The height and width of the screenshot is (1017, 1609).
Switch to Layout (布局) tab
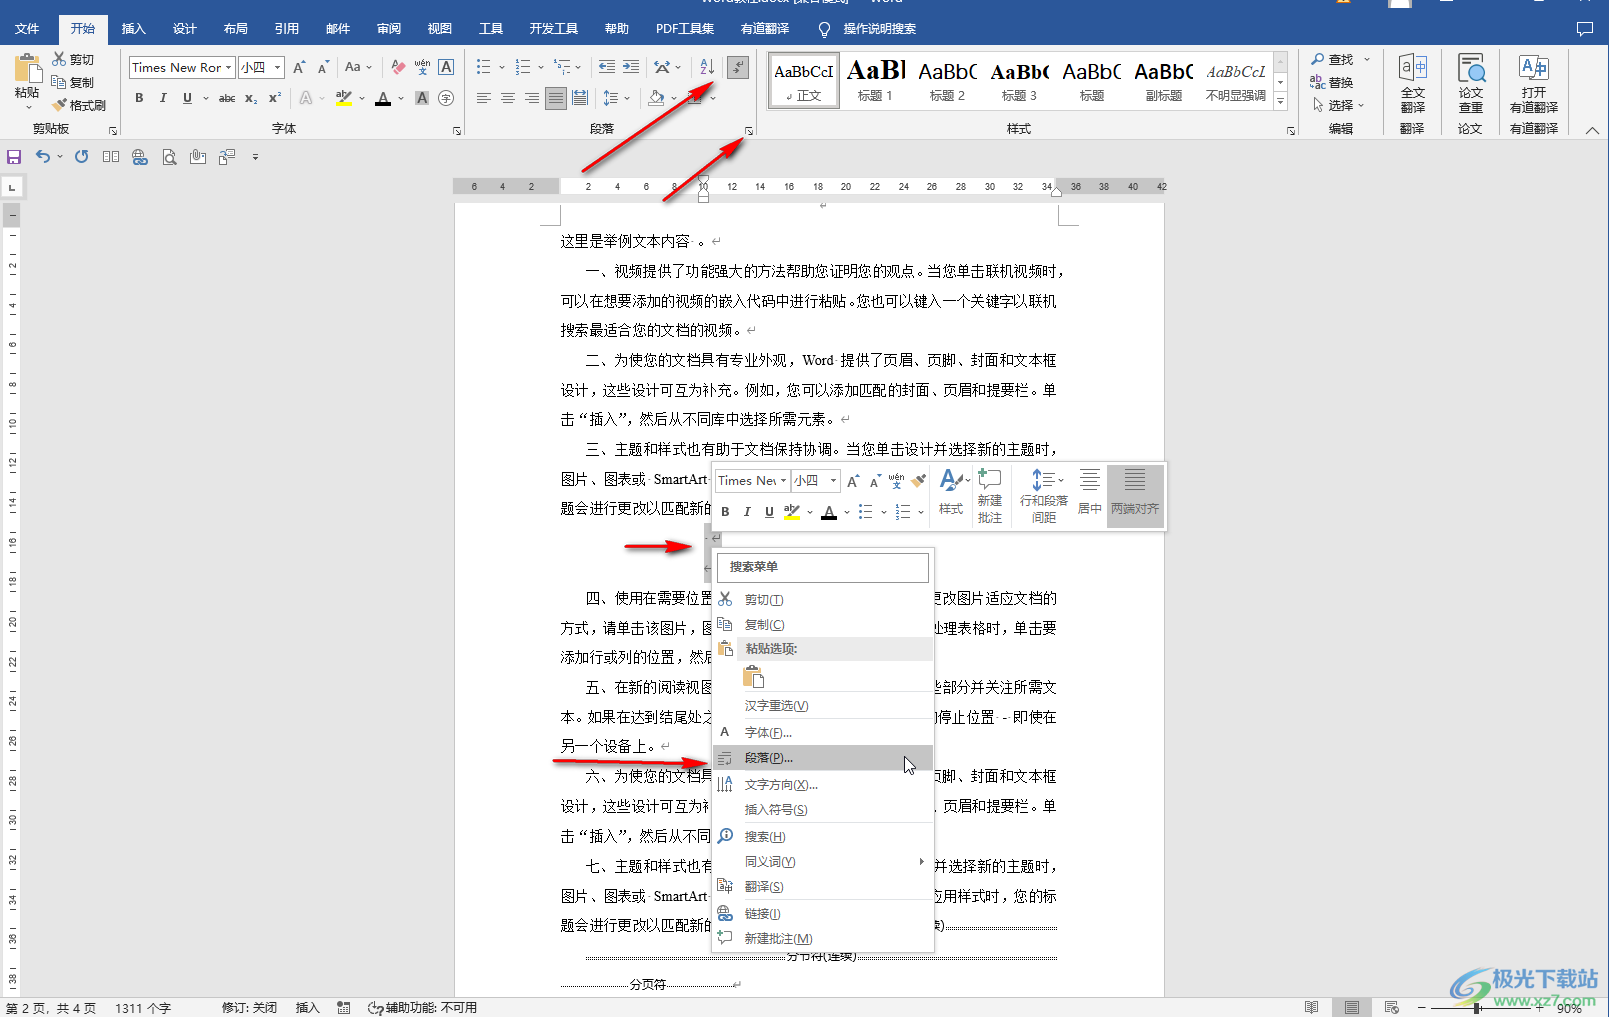[235, 29]
